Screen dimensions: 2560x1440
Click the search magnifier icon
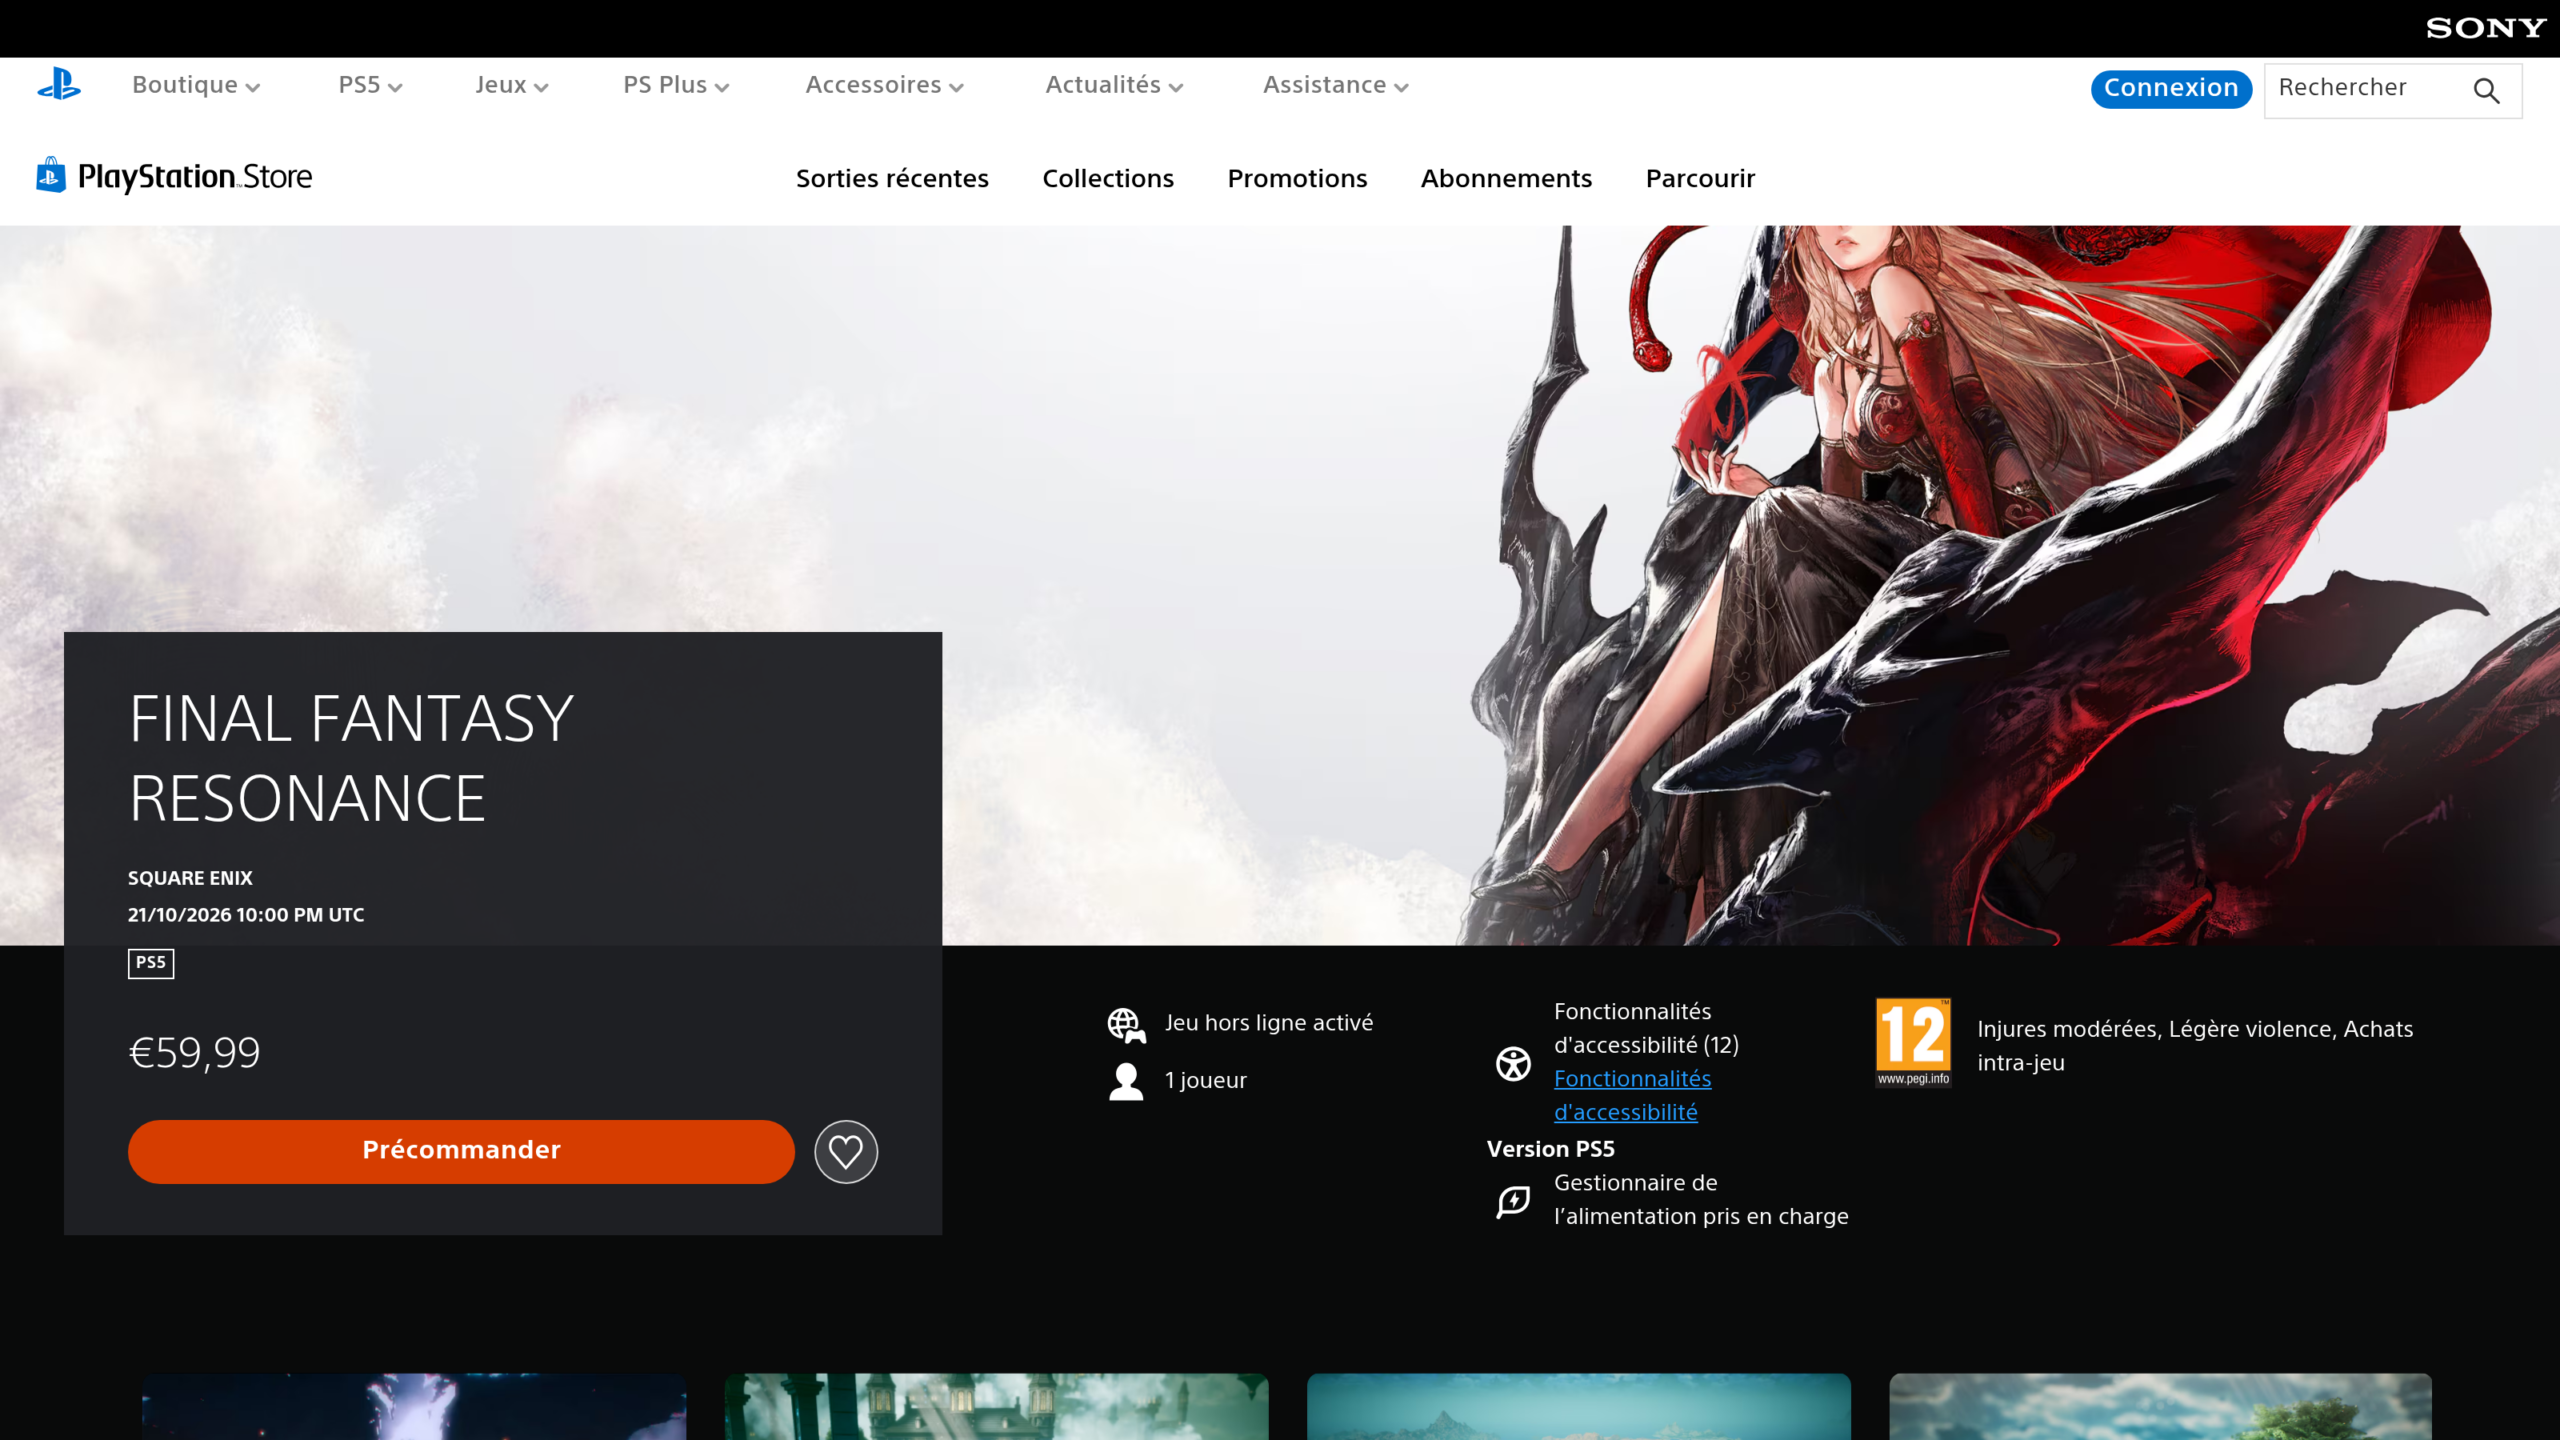(2486, 90)
